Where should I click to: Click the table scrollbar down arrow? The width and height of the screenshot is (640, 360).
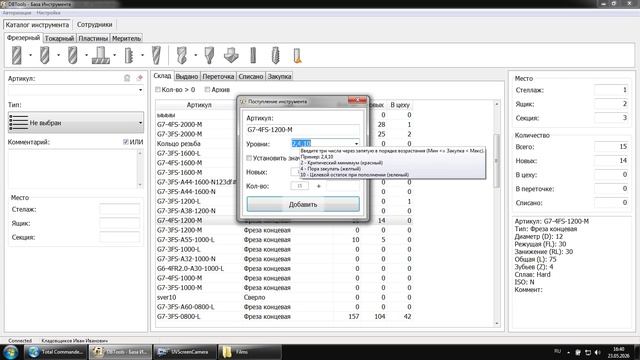497,323
